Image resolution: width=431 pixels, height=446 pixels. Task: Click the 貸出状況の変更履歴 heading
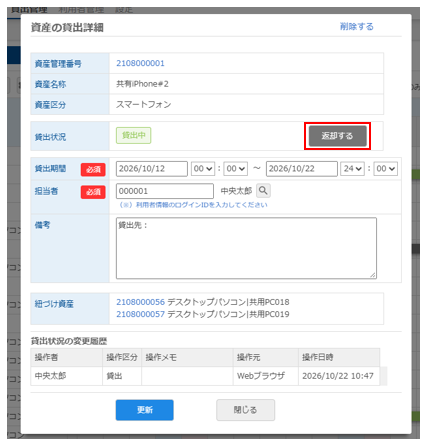pos(69,341)
